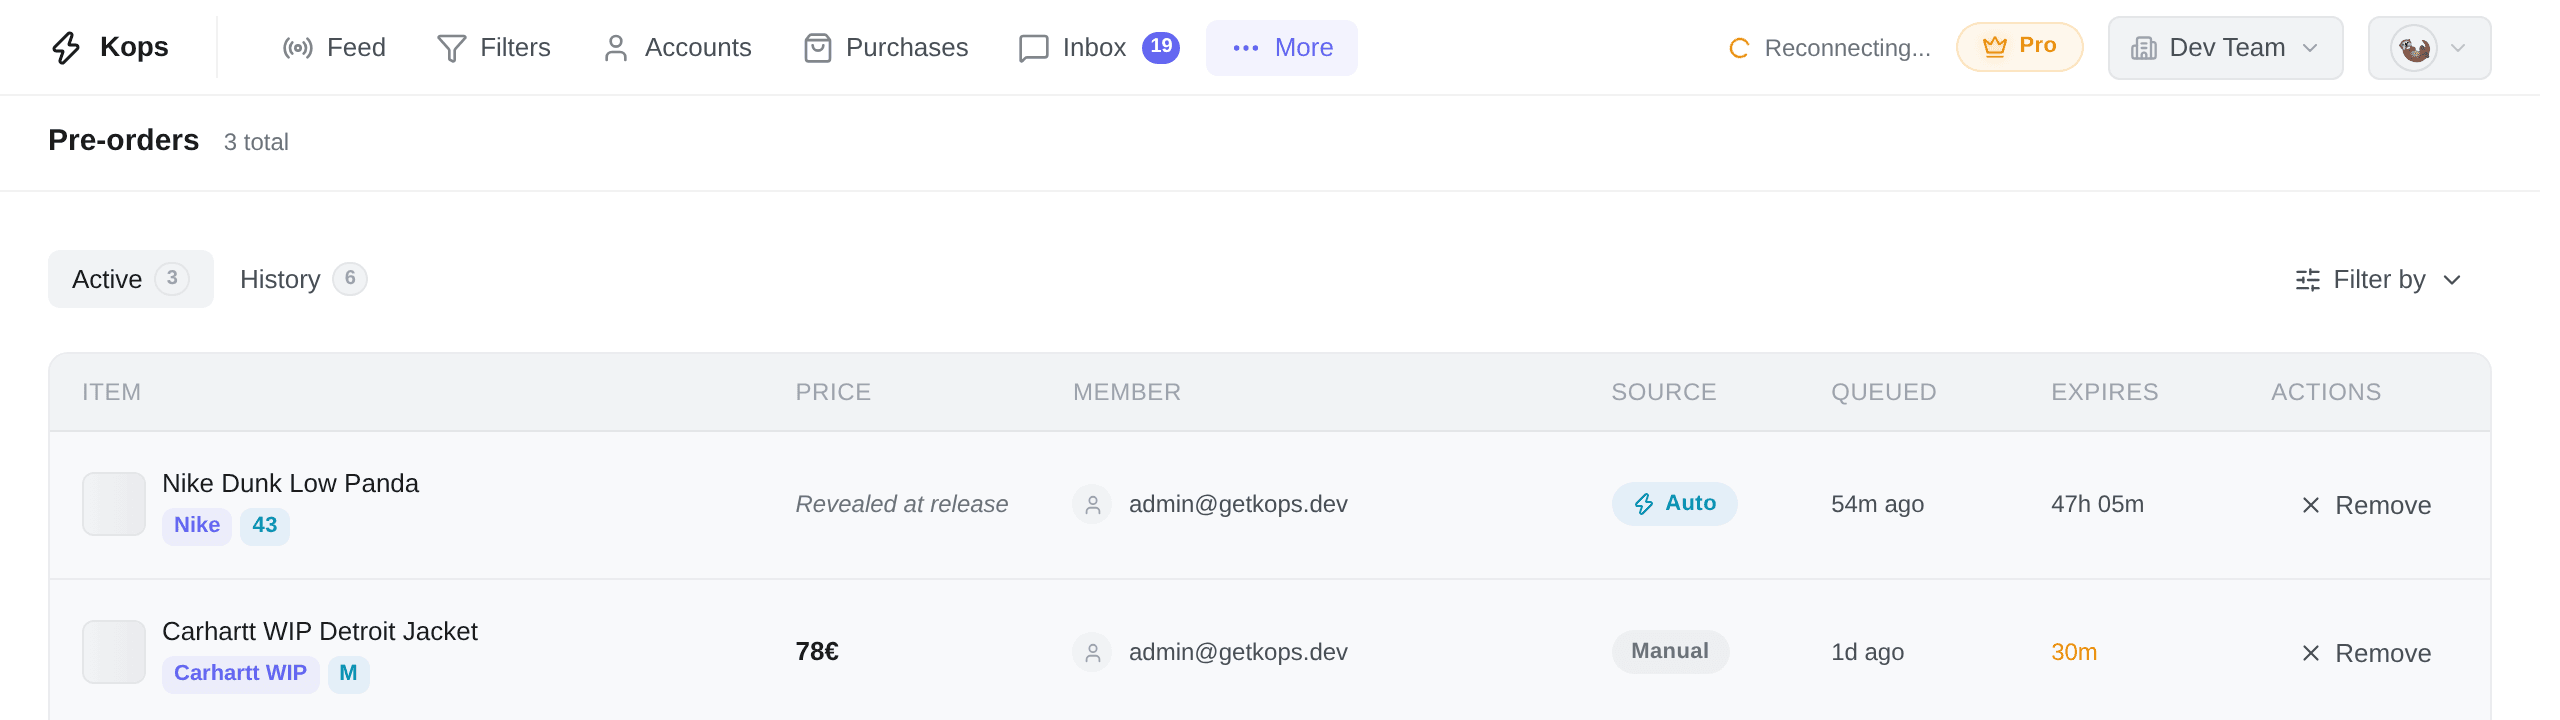Screen dimensions: 2560x720
Task: Click the 78€ price value
Action: (x=817, y=652)
